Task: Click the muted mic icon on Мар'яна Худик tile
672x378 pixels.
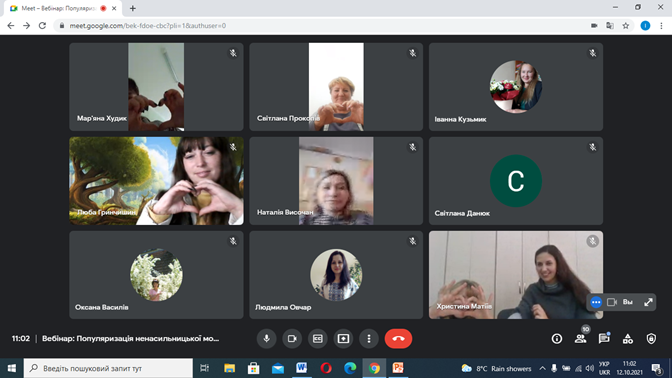Action: click(233, 53)
